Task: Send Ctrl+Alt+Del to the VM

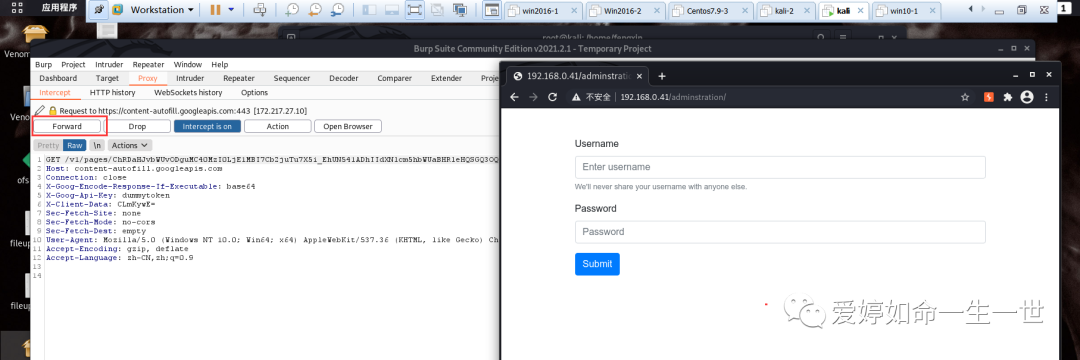Action: coord(260,10)
